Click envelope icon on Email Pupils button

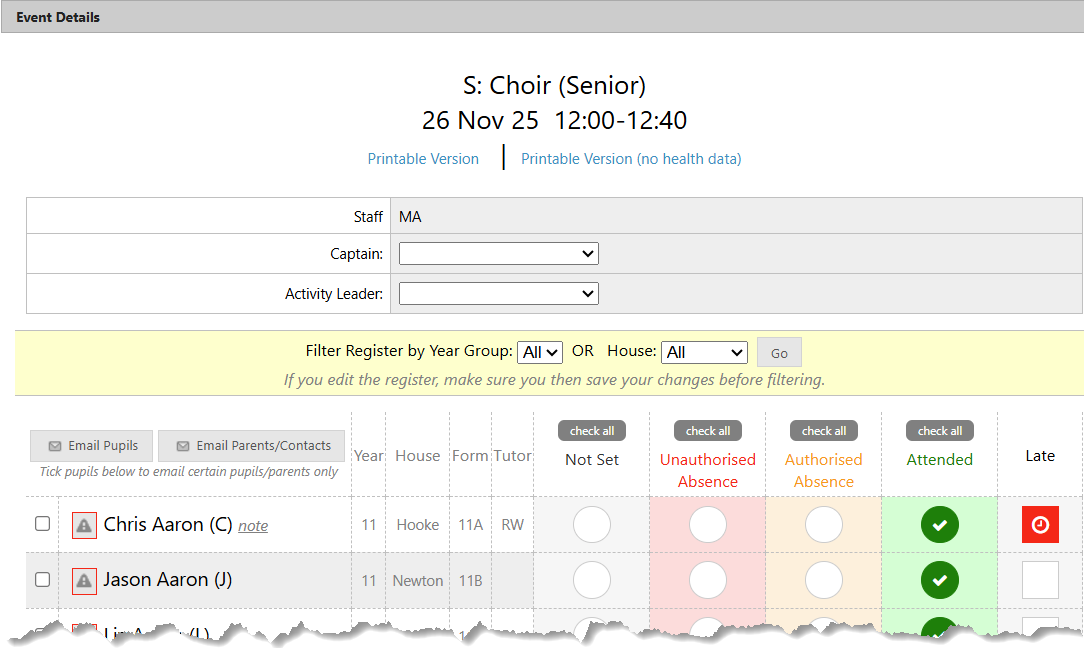point(55,446)
